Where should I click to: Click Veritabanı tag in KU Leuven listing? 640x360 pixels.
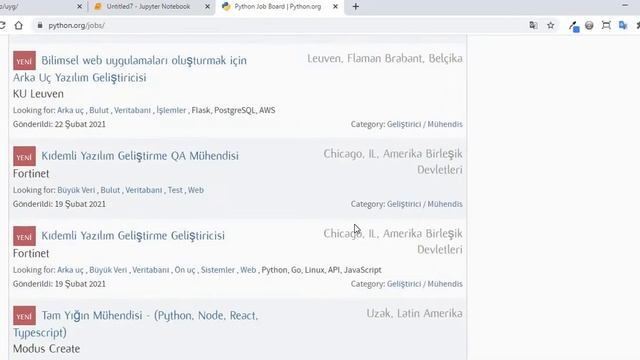click(x=132, y=111)
